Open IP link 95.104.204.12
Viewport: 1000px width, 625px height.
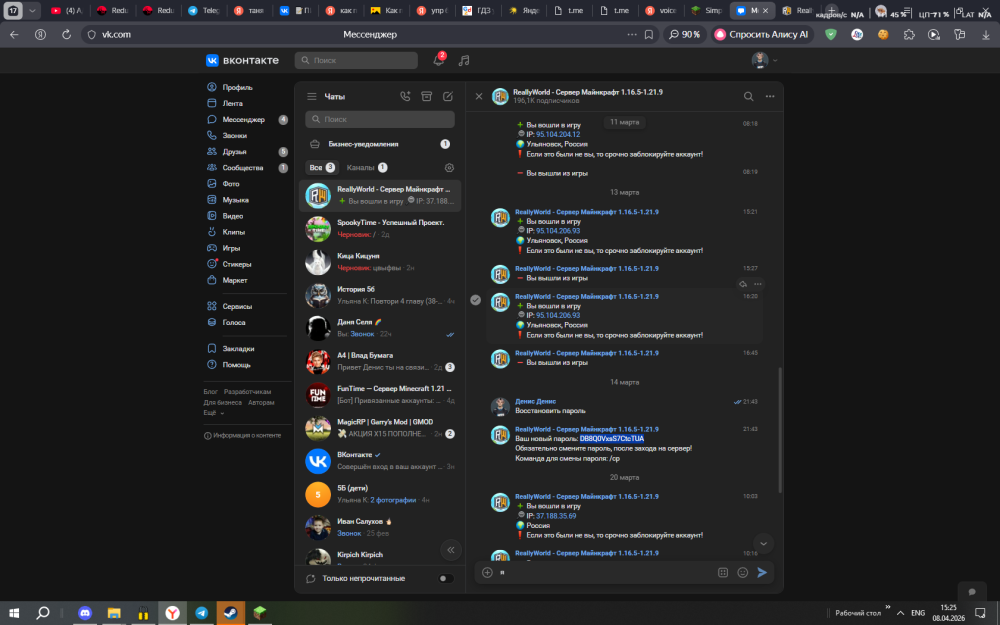click(x=557, y=135)
